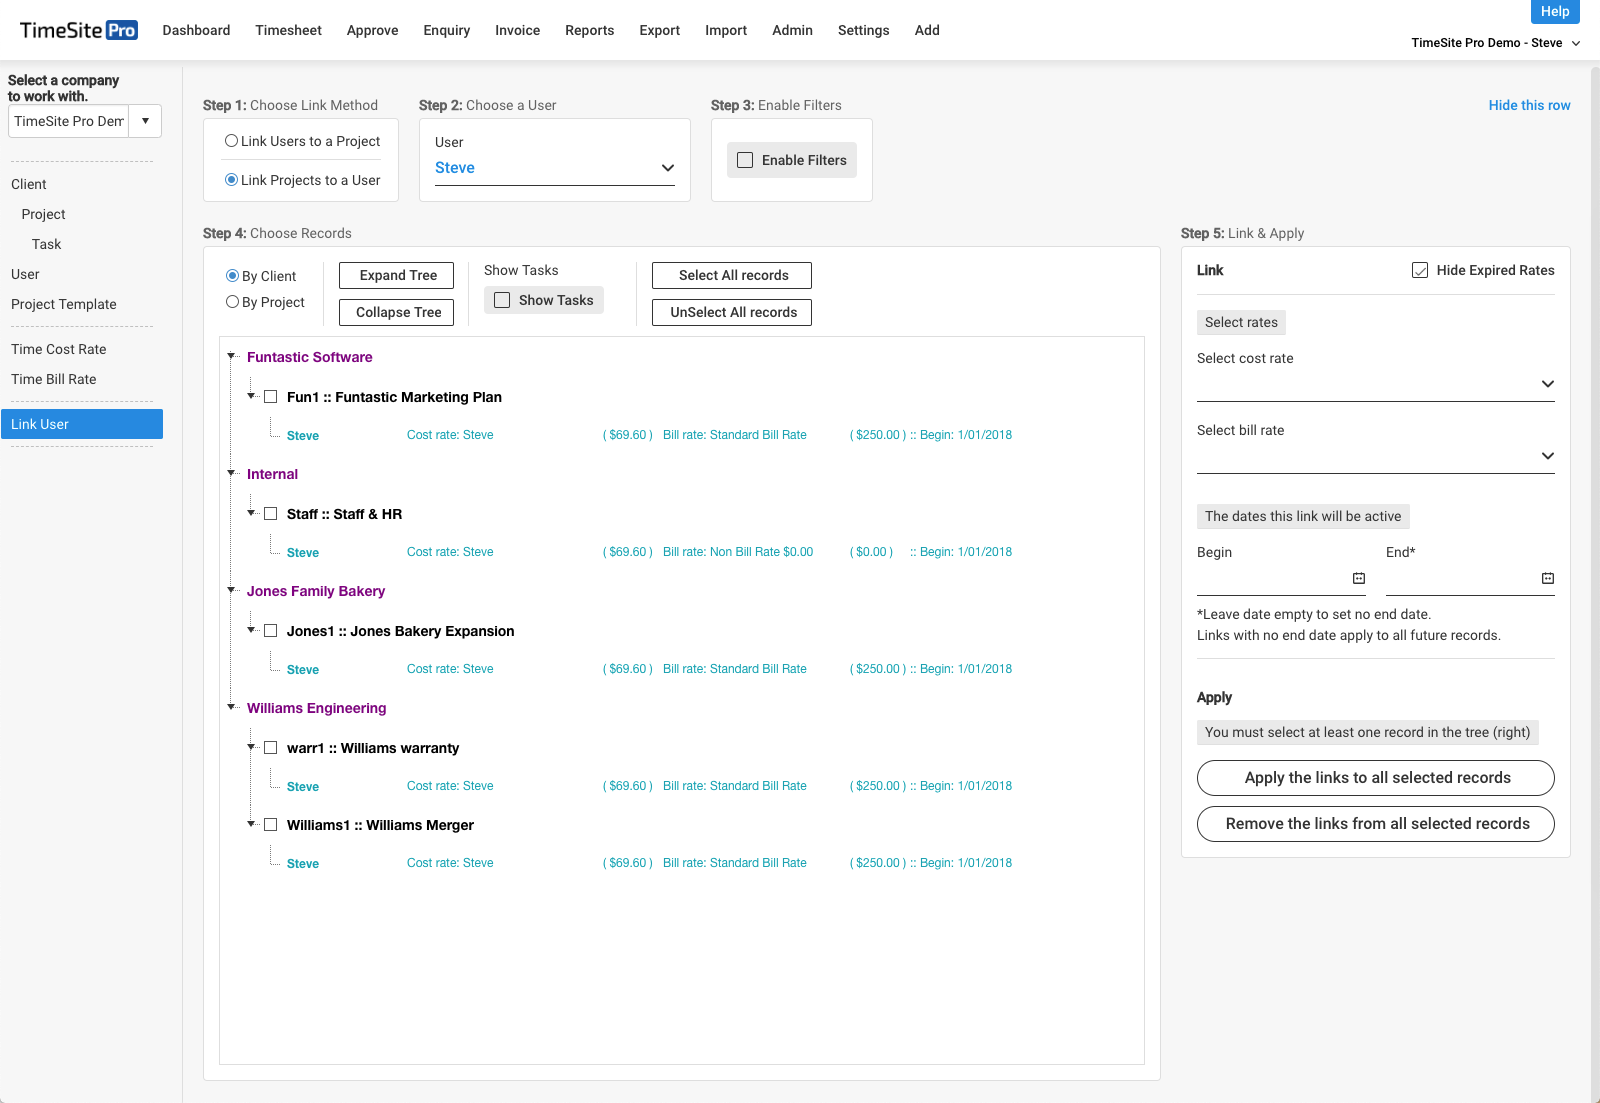Image resolution: width=1600 pixels, height=1103 pixels.
Task: Choose By Client grouping option
Action: (x=233, y=276)
